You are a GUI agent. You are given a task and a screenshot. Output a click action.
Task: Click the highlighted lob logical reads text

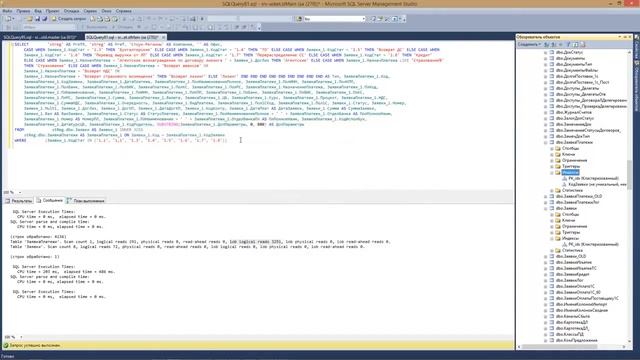pos(256,242)
